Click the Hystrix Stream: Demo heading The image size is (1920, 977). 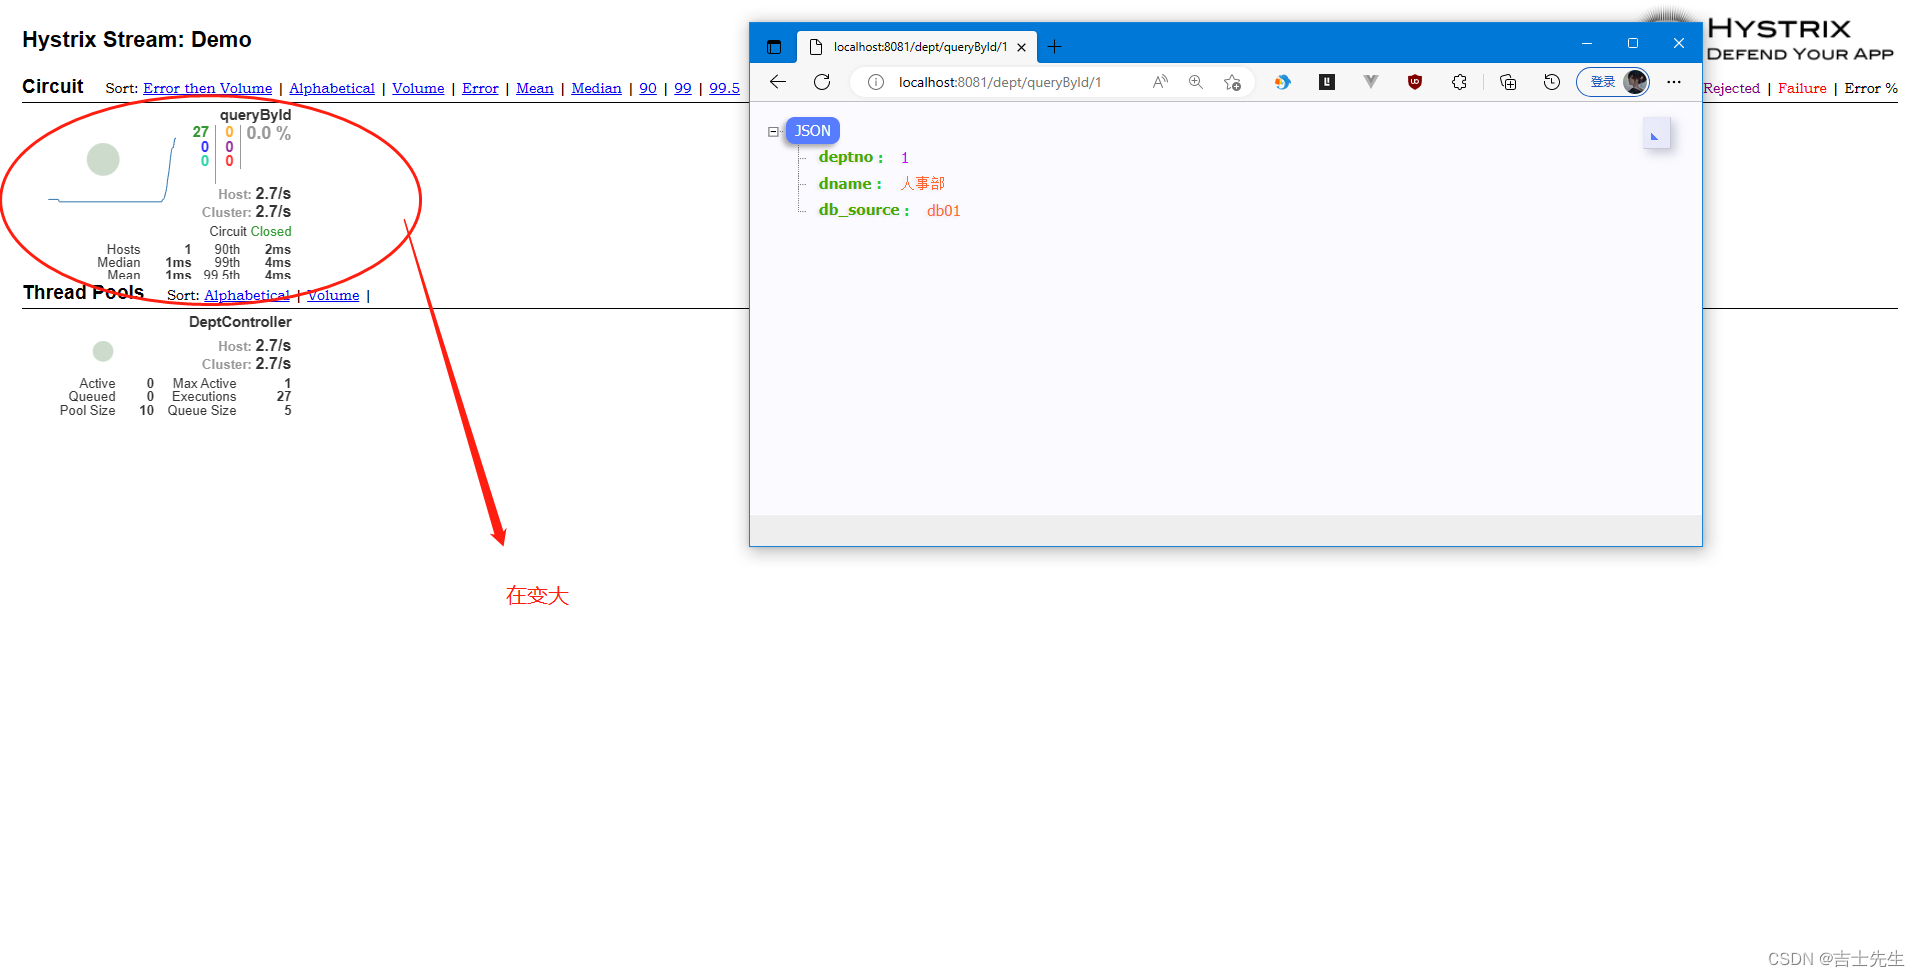[x=137, y=40]
